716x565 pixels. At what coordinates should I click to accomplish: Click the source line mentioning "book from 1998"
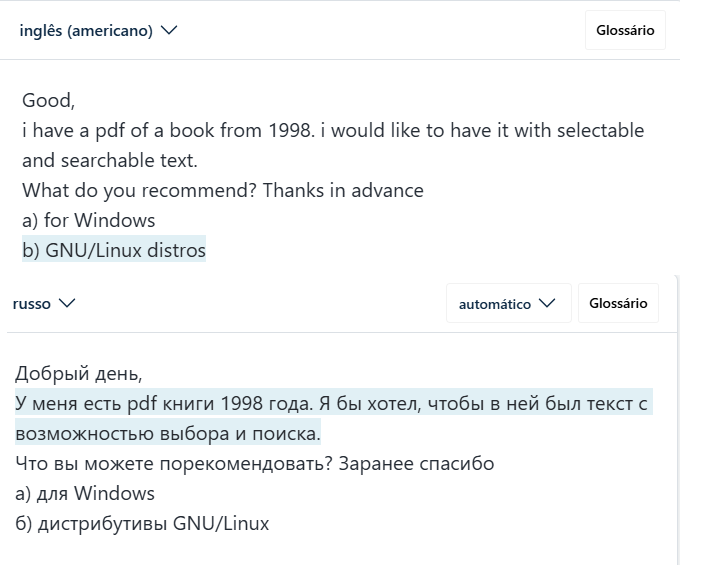pyautogui.click(x=333, y=131)
